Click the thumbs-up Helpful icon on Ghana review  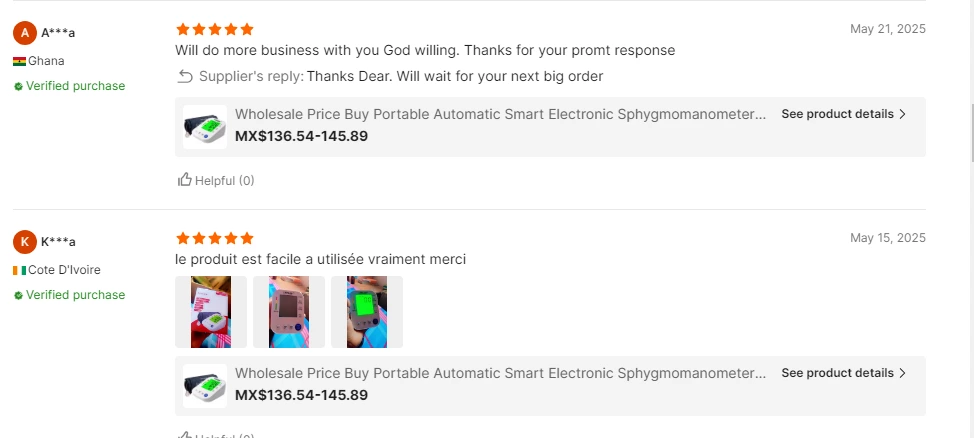pos(184,180)
